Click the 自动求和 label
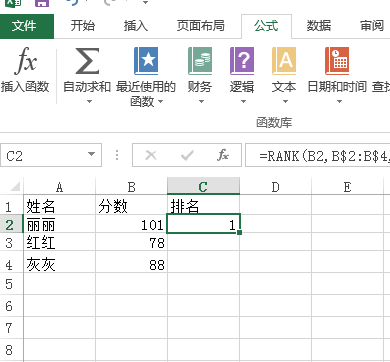390x362 pixels. click(87, 87)
